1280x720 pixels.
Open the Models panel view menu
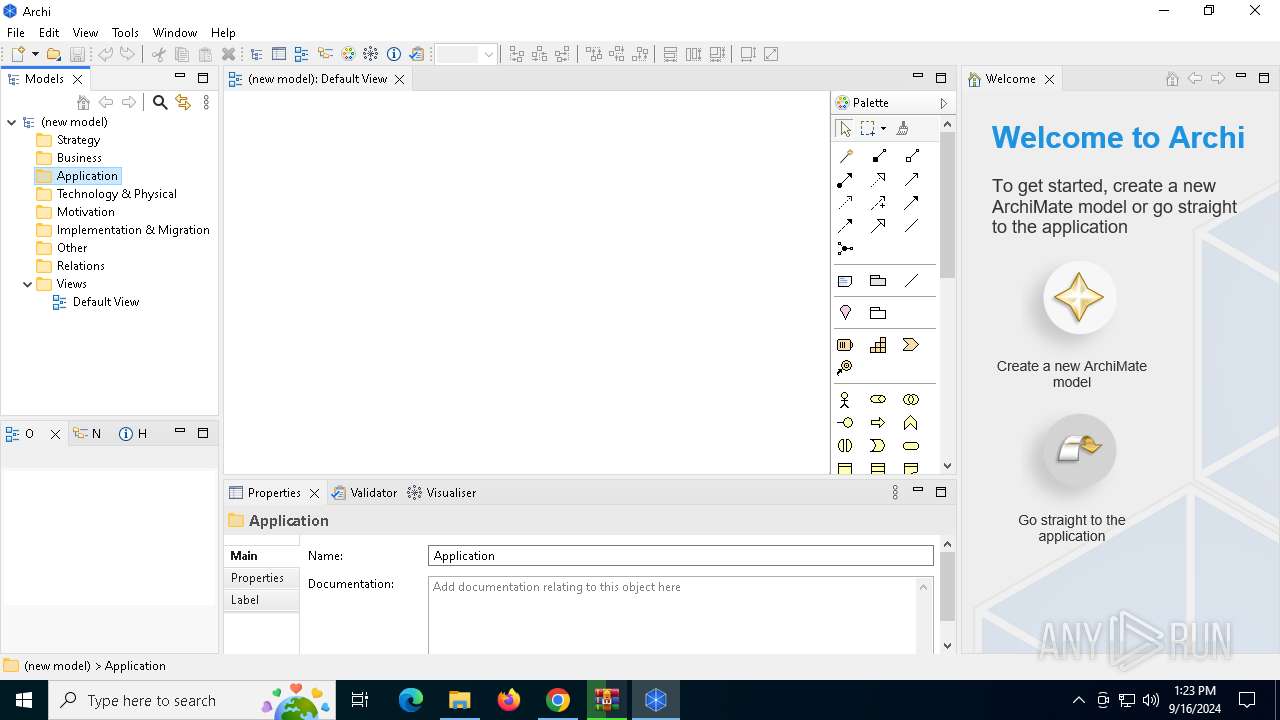[206, 102]
